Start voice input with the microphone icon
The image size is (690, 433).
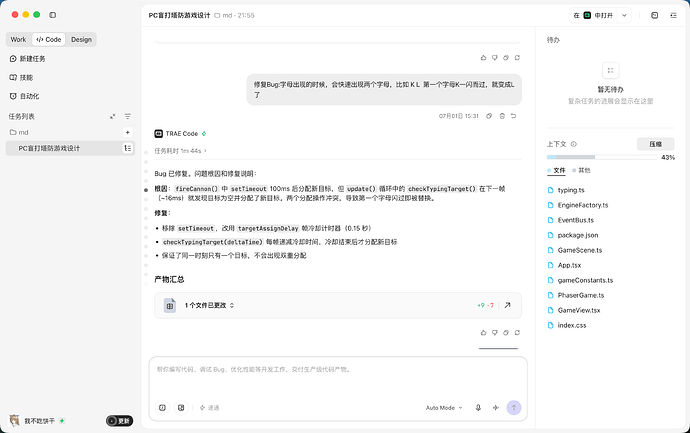(478, 408)
